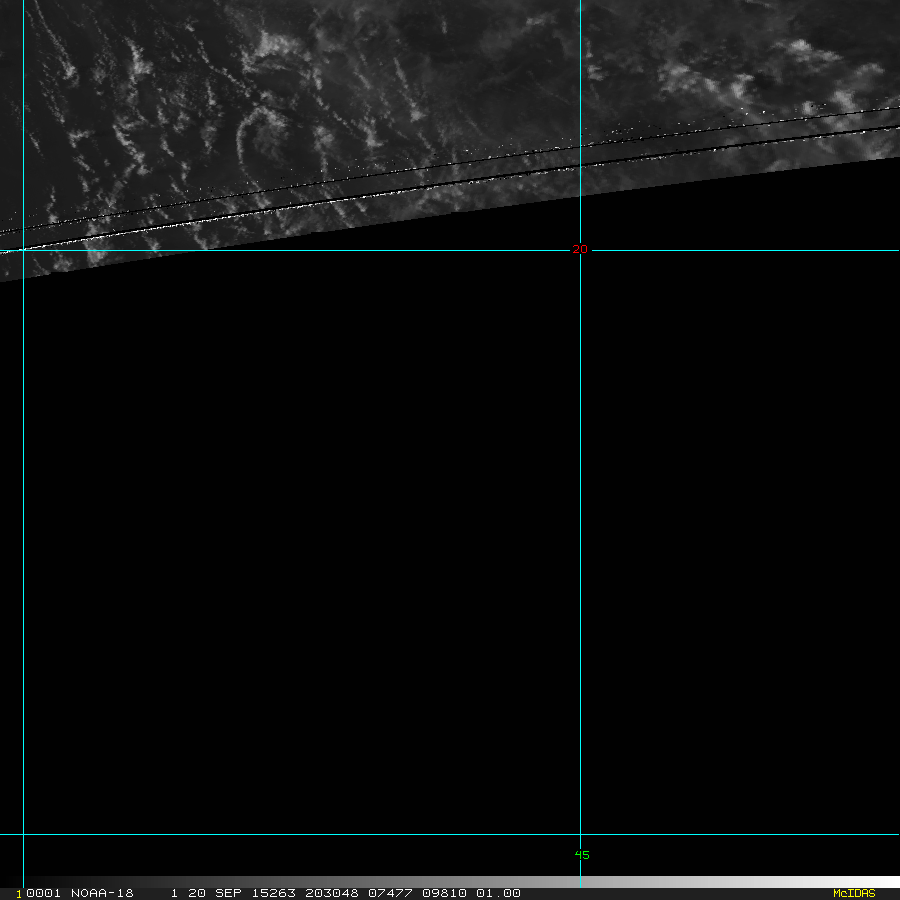Click the 15263 Julian day value
900x900 pixels.
269,893
